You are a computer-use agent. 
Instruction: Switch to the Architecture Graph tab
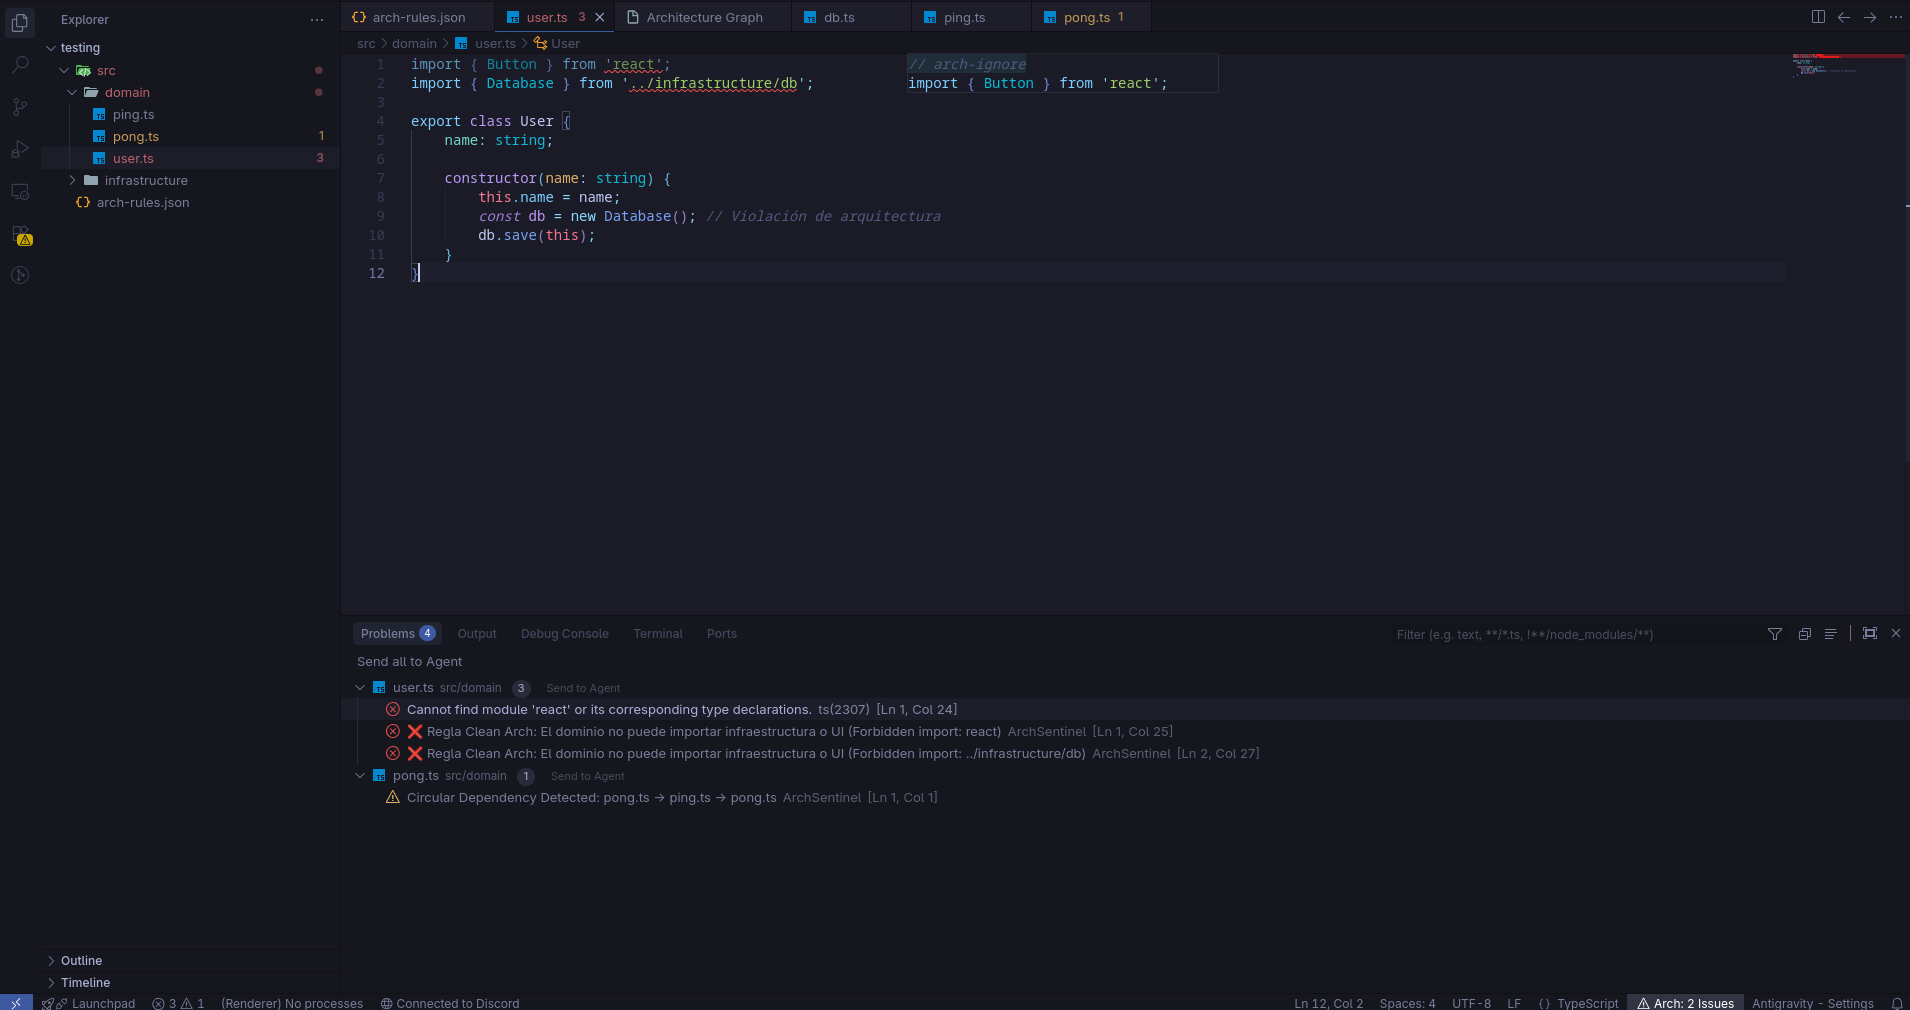pyautogui.click(x=704, y=17)
